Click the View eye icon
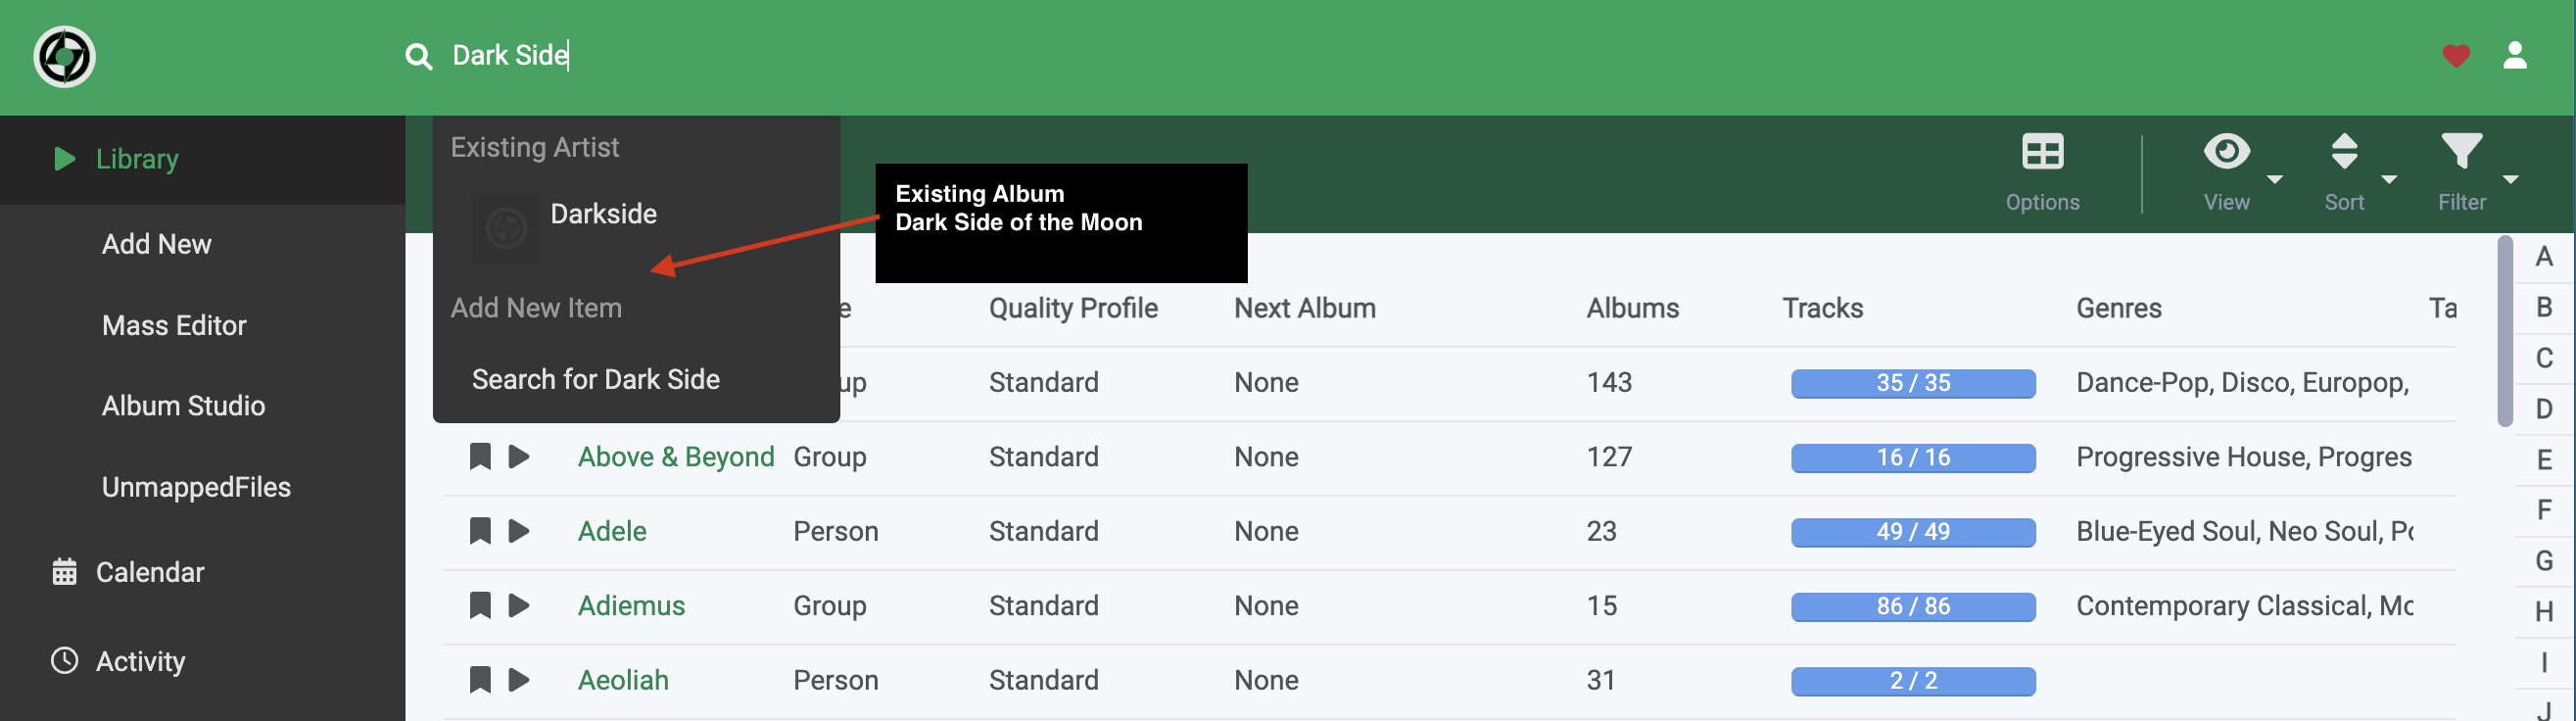 pos(2227,151)
